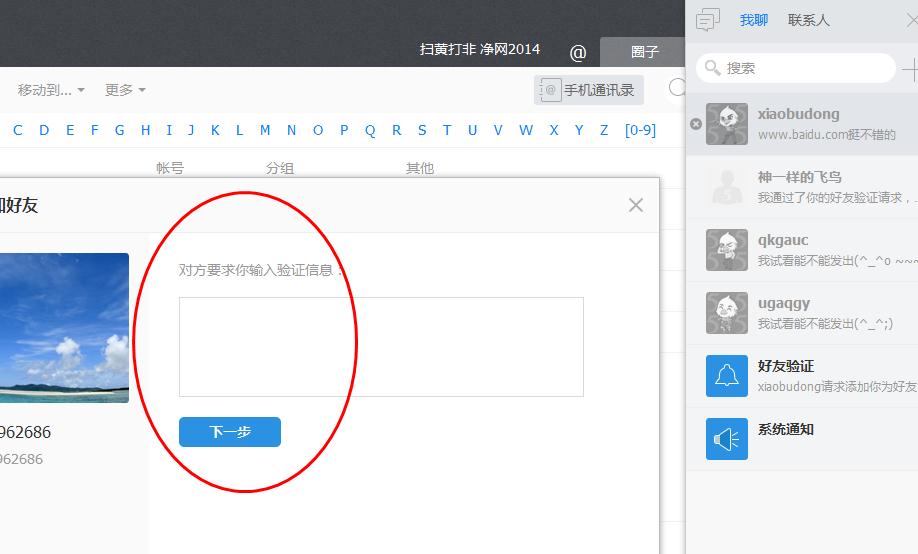Click the plus icon beside search box
The width and height of the screenshot is (918, 554).
(x=910, y=69)
